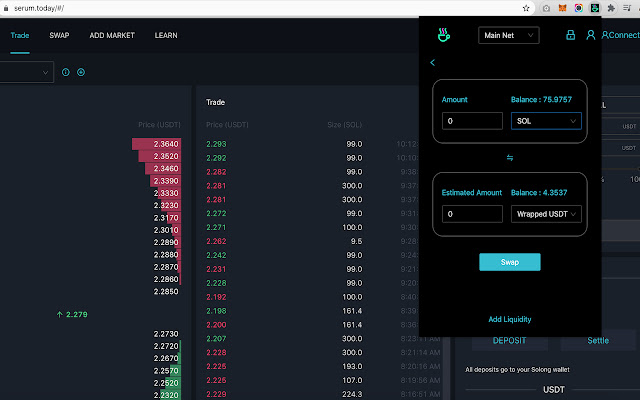Image resolution: width=640 pixels, height=400 pixels.
Task: Open the Main Net network dropdown
Action: (509, 35)
